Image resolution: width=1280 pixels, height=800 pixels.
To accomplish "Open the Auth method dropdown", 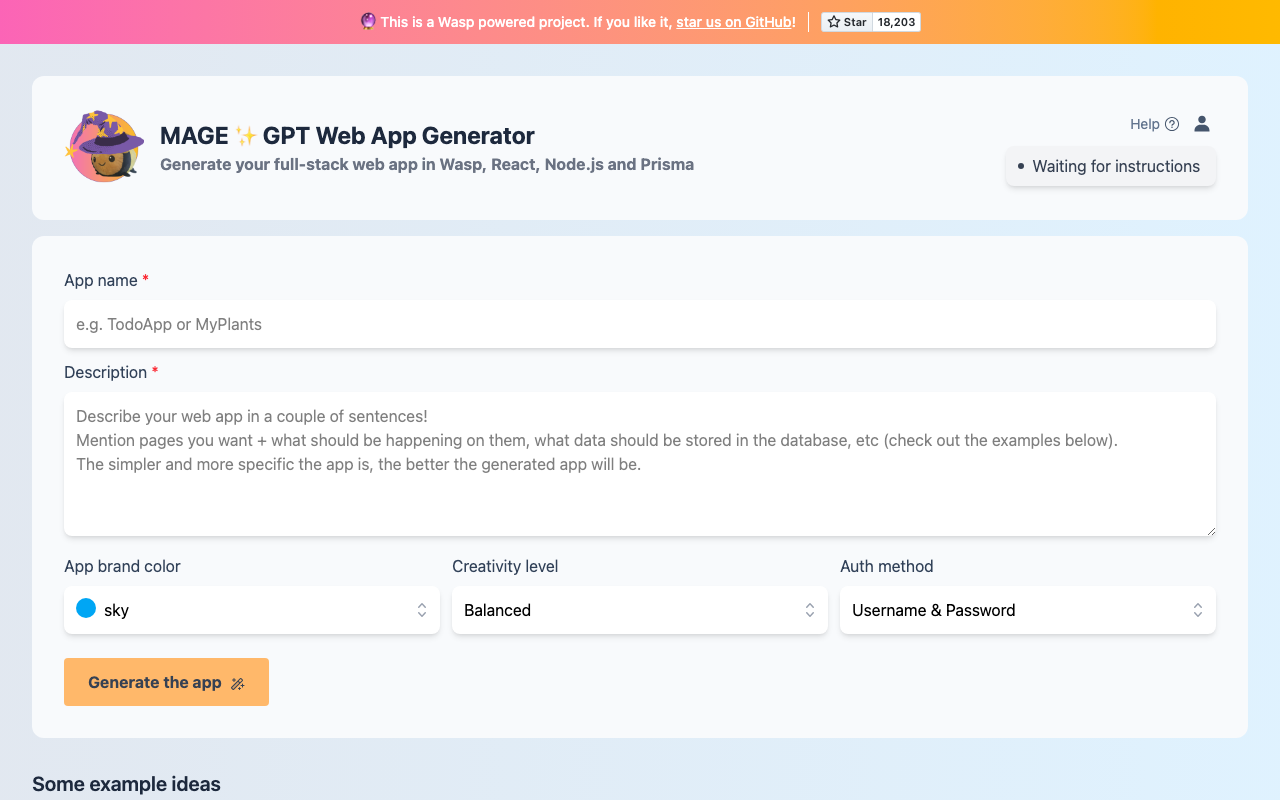I will click(1028, 610).
